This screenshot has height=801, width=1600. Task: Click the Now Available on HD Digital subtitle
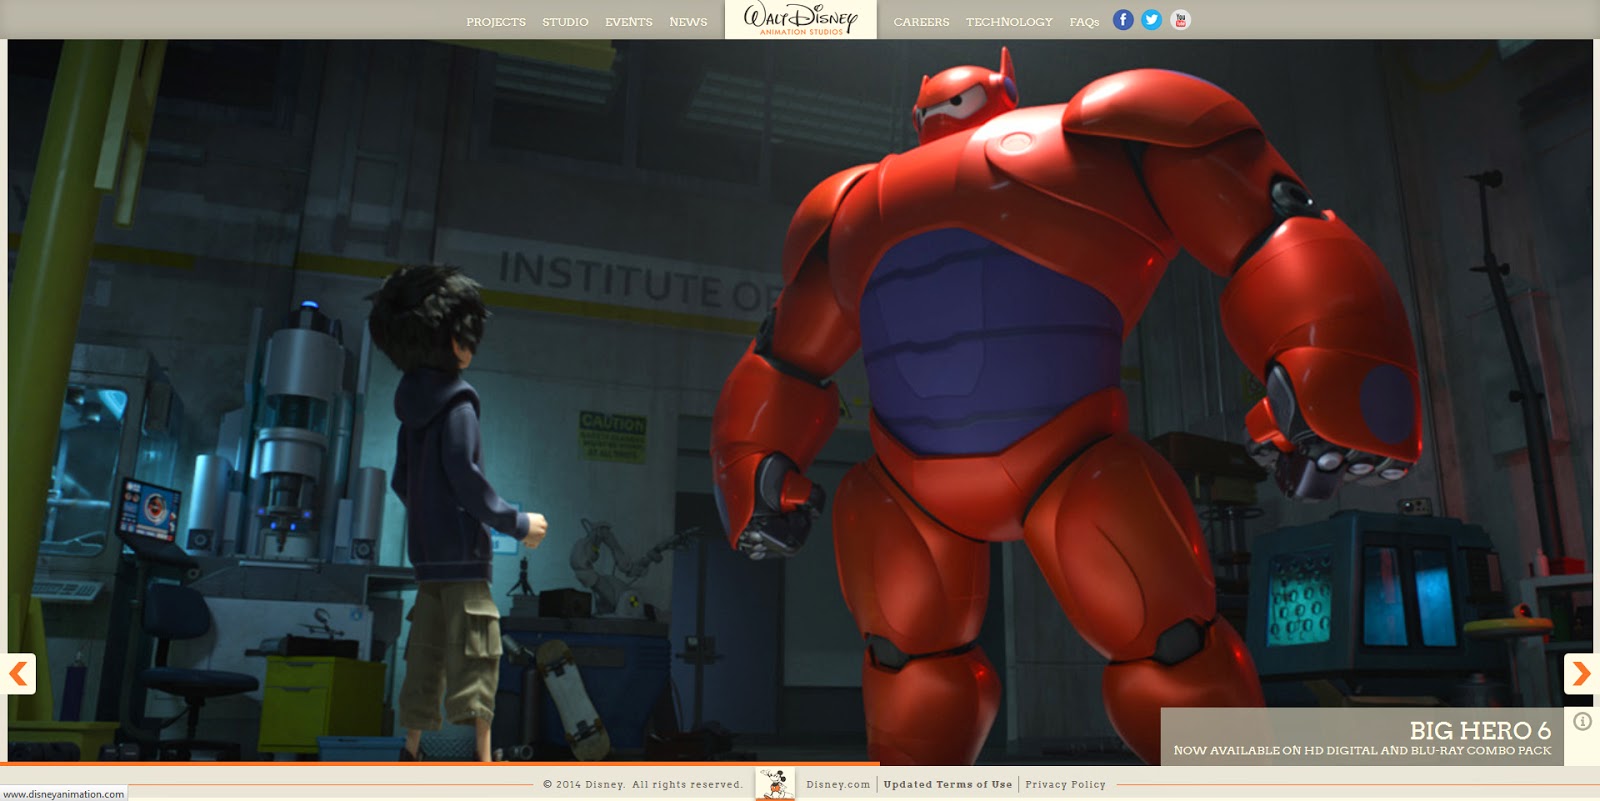click(x=1362, y=751)
